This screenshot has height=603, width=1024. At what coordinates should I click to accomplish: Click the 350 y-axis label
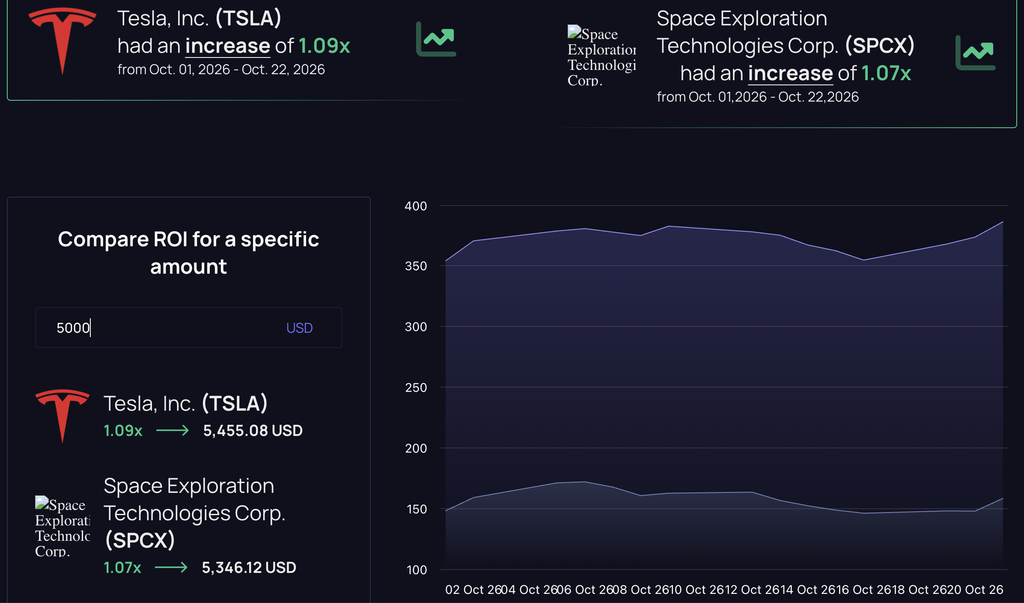416,266
